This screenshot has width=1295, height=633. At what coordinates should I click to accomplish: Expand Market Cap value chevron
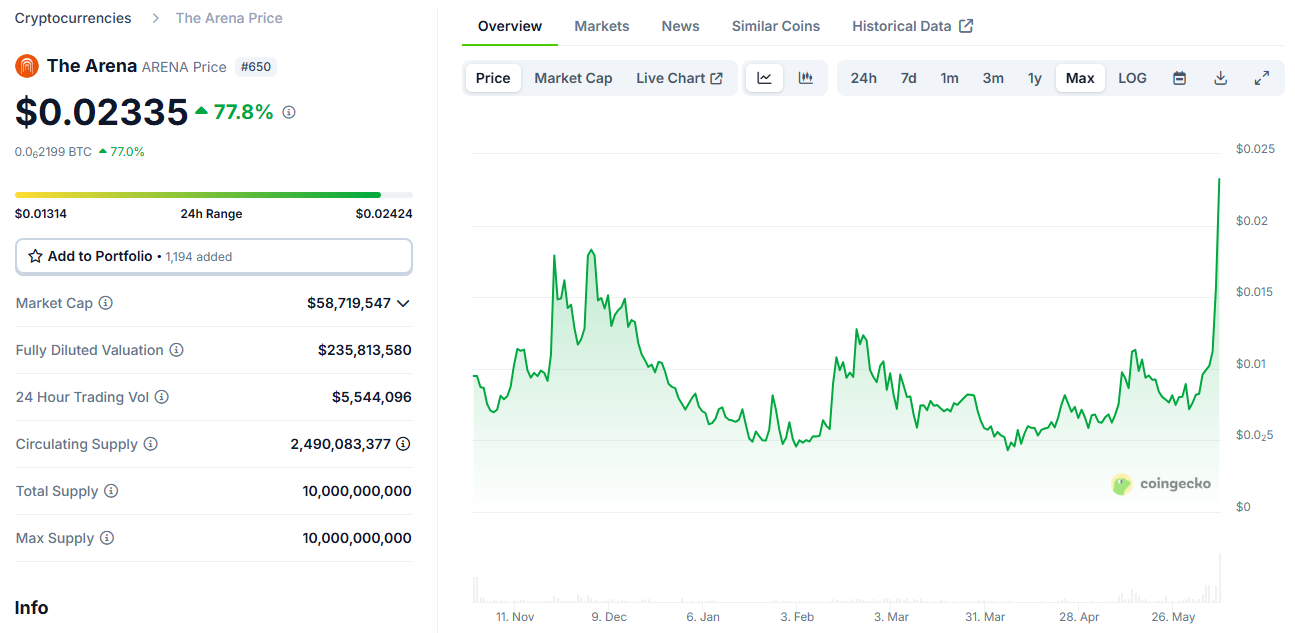pos(403,303)
